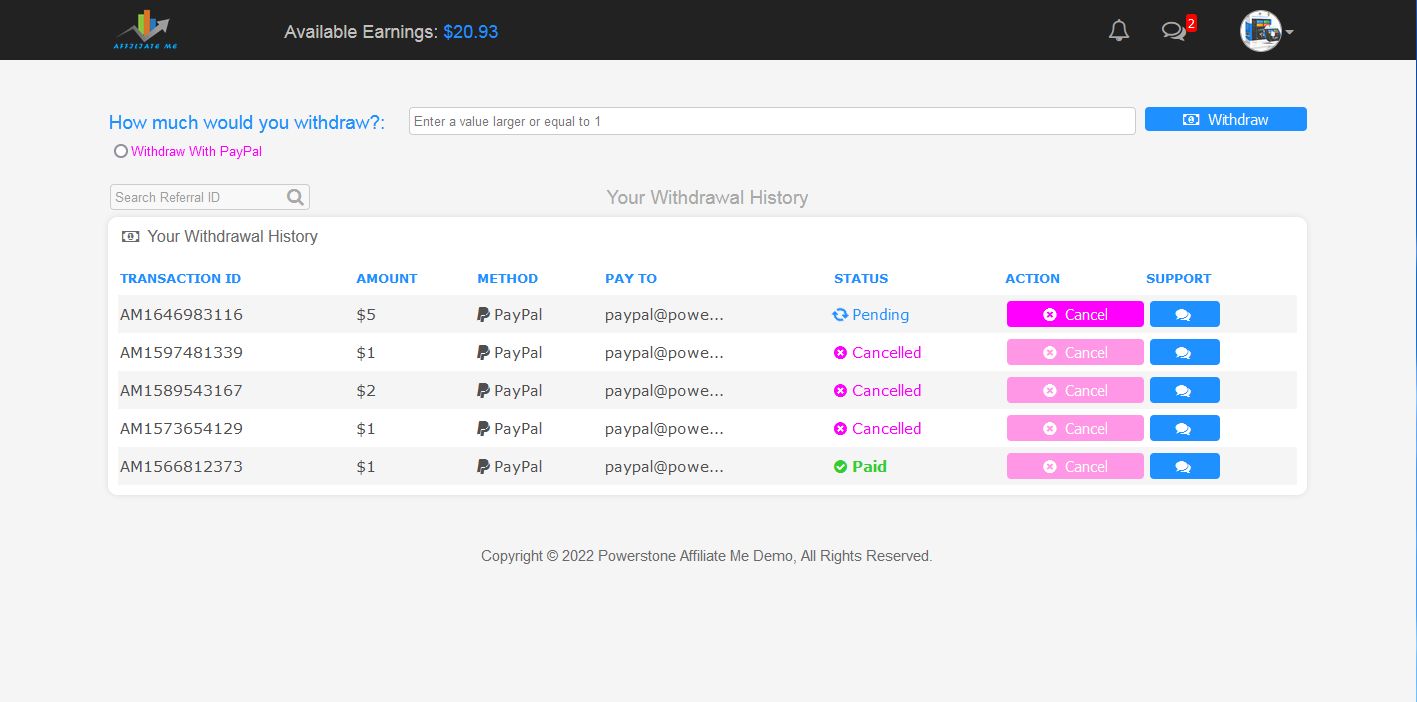Click the Amount column header
The image size is (1417, 702).
pos(386,278)
